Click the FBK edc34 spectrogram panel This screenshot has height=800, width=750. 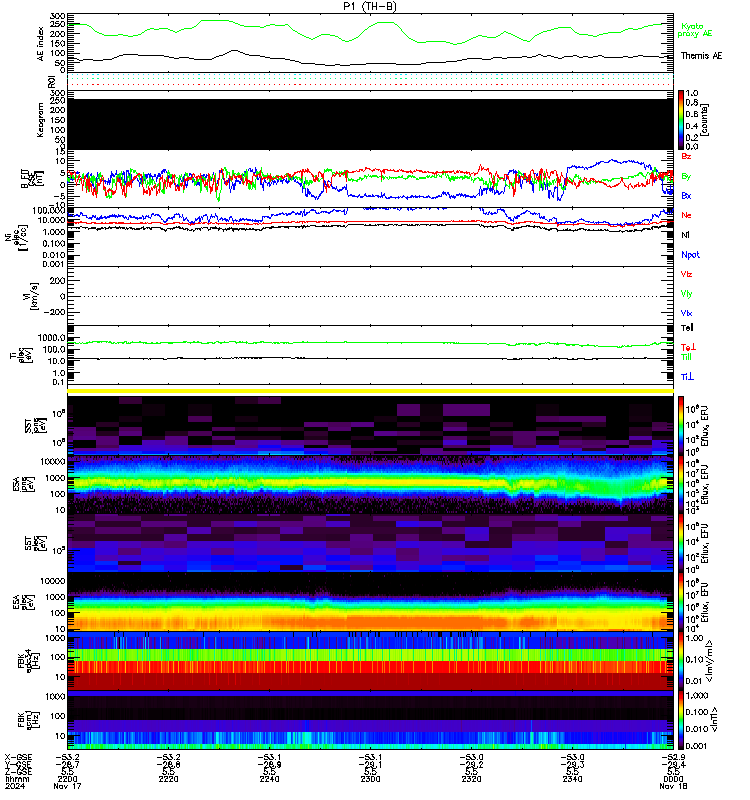370,660
